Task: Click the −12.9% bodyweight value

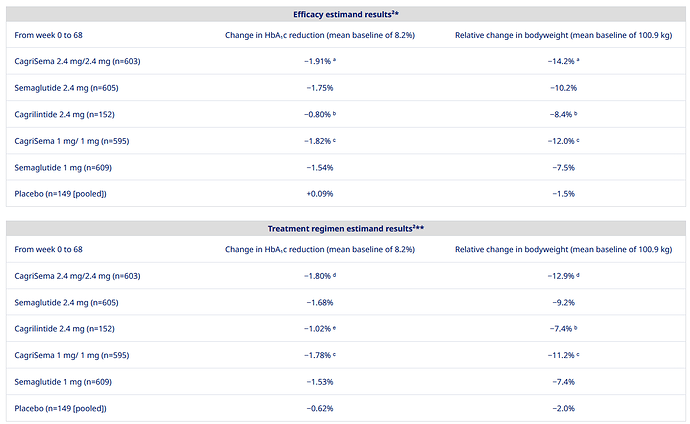Action: 563,276
